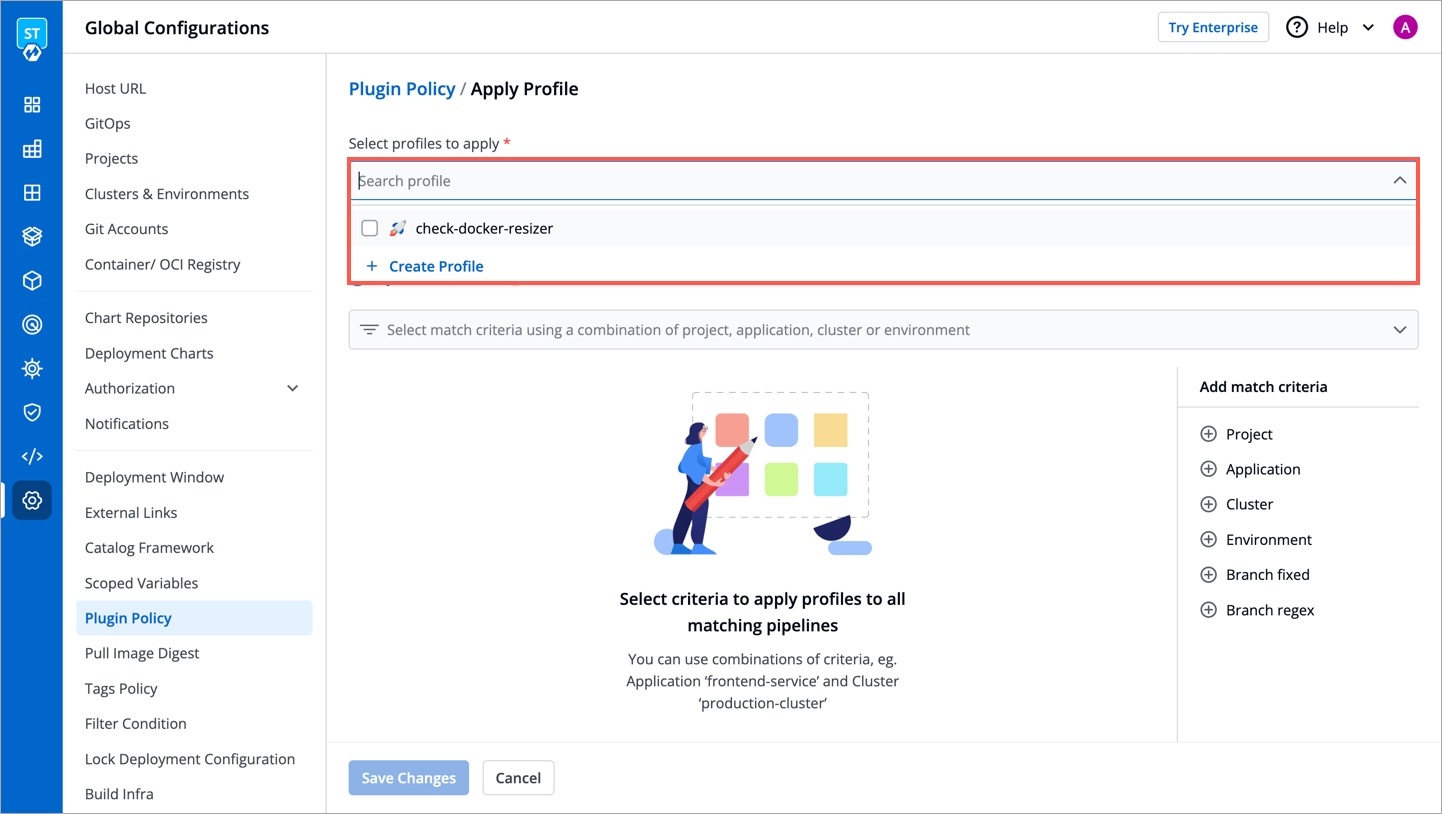Open Scoped Variables in settings menu
The width and height of the screenshot is (1442, 814).
141,583
